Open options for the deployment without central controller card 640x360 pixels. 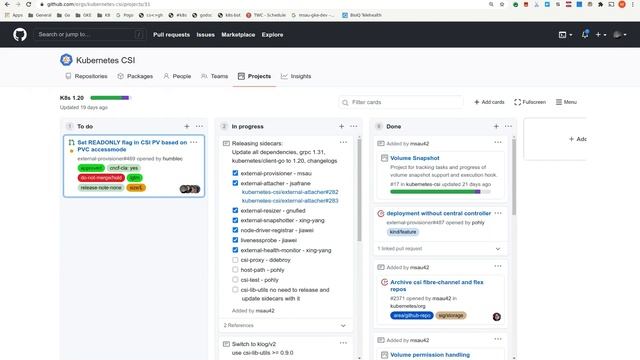tap(498, 213)
